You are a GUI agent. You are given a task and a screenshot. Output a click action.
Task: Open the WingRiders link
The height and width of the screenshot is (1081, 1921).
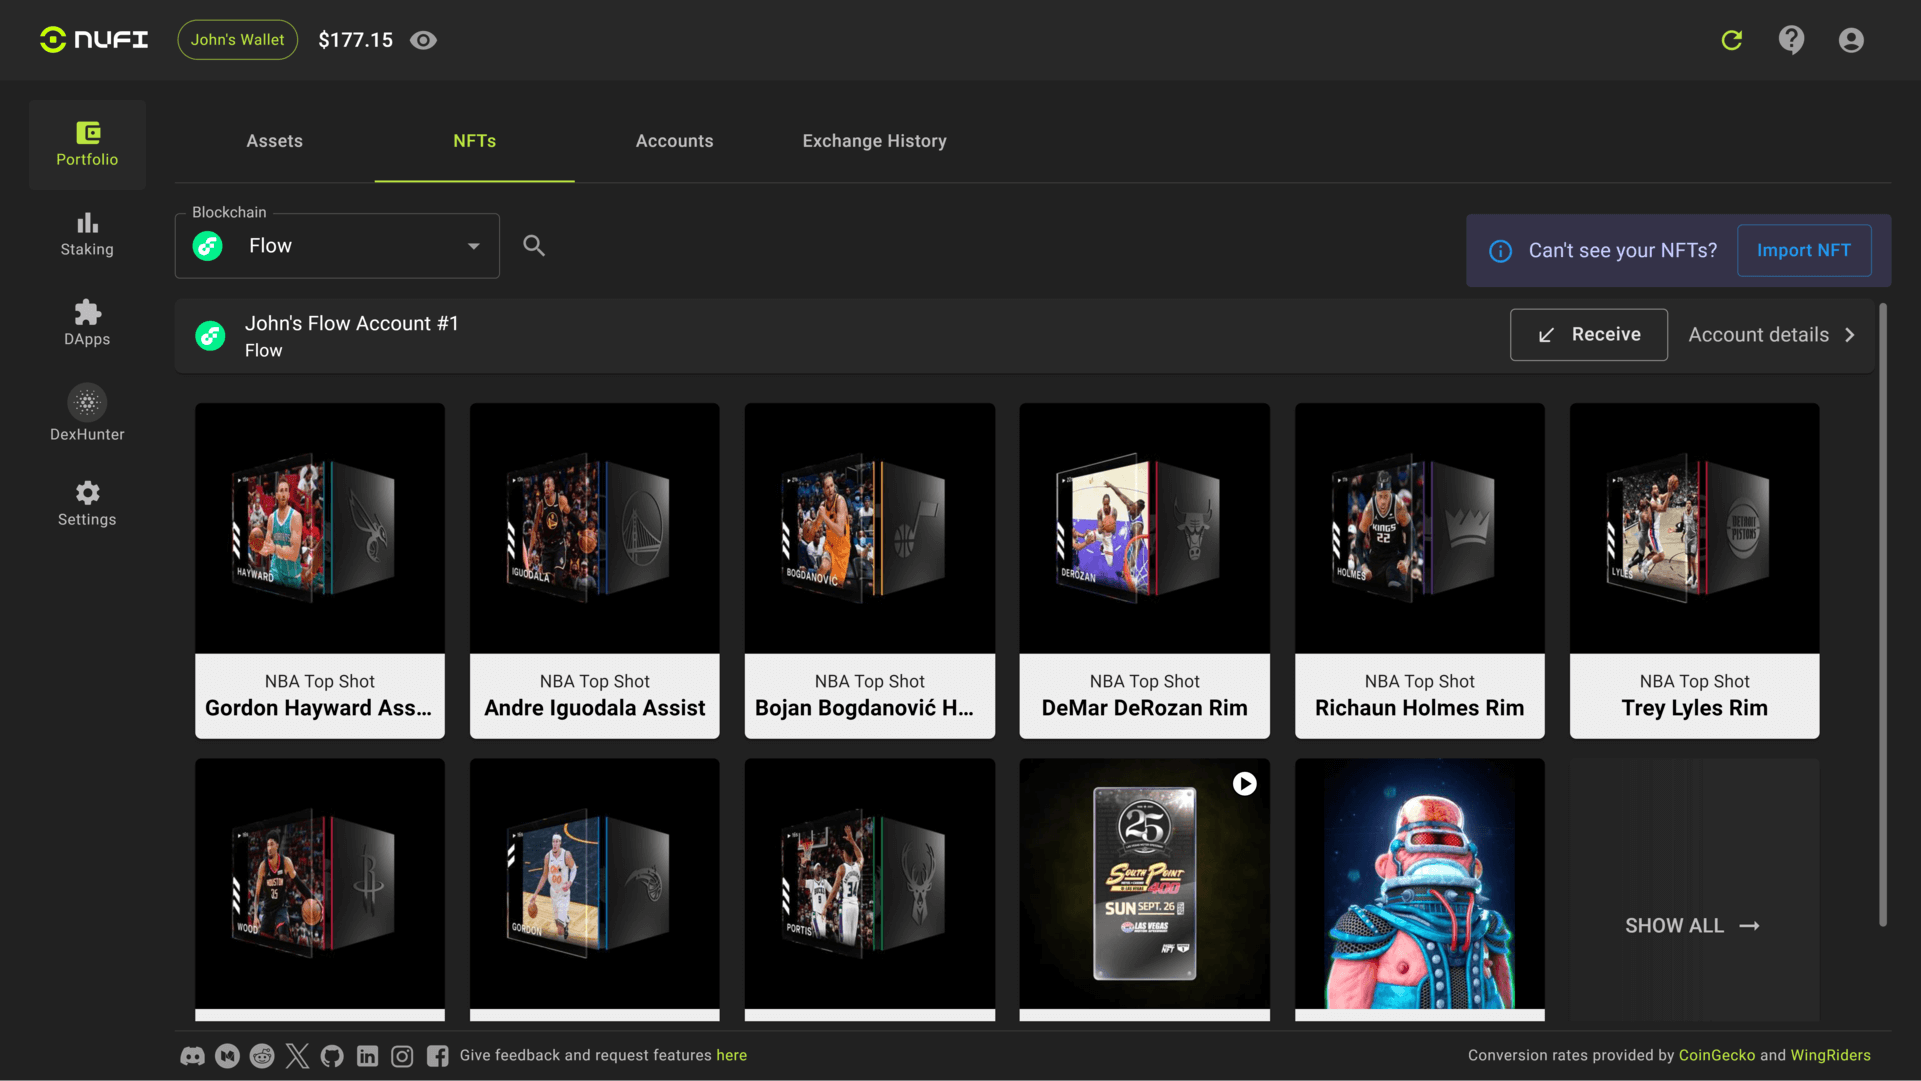click(x=1830, y=1056)
